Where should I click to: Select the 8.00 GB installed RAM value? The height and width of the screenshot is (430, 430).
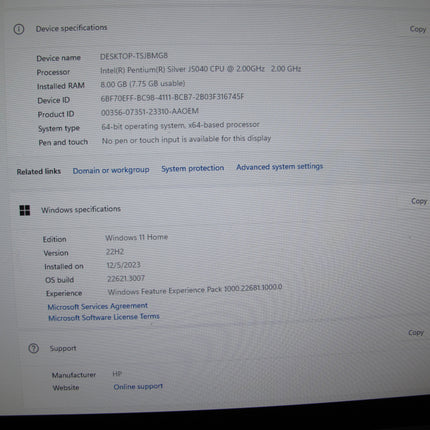(143, 84)
